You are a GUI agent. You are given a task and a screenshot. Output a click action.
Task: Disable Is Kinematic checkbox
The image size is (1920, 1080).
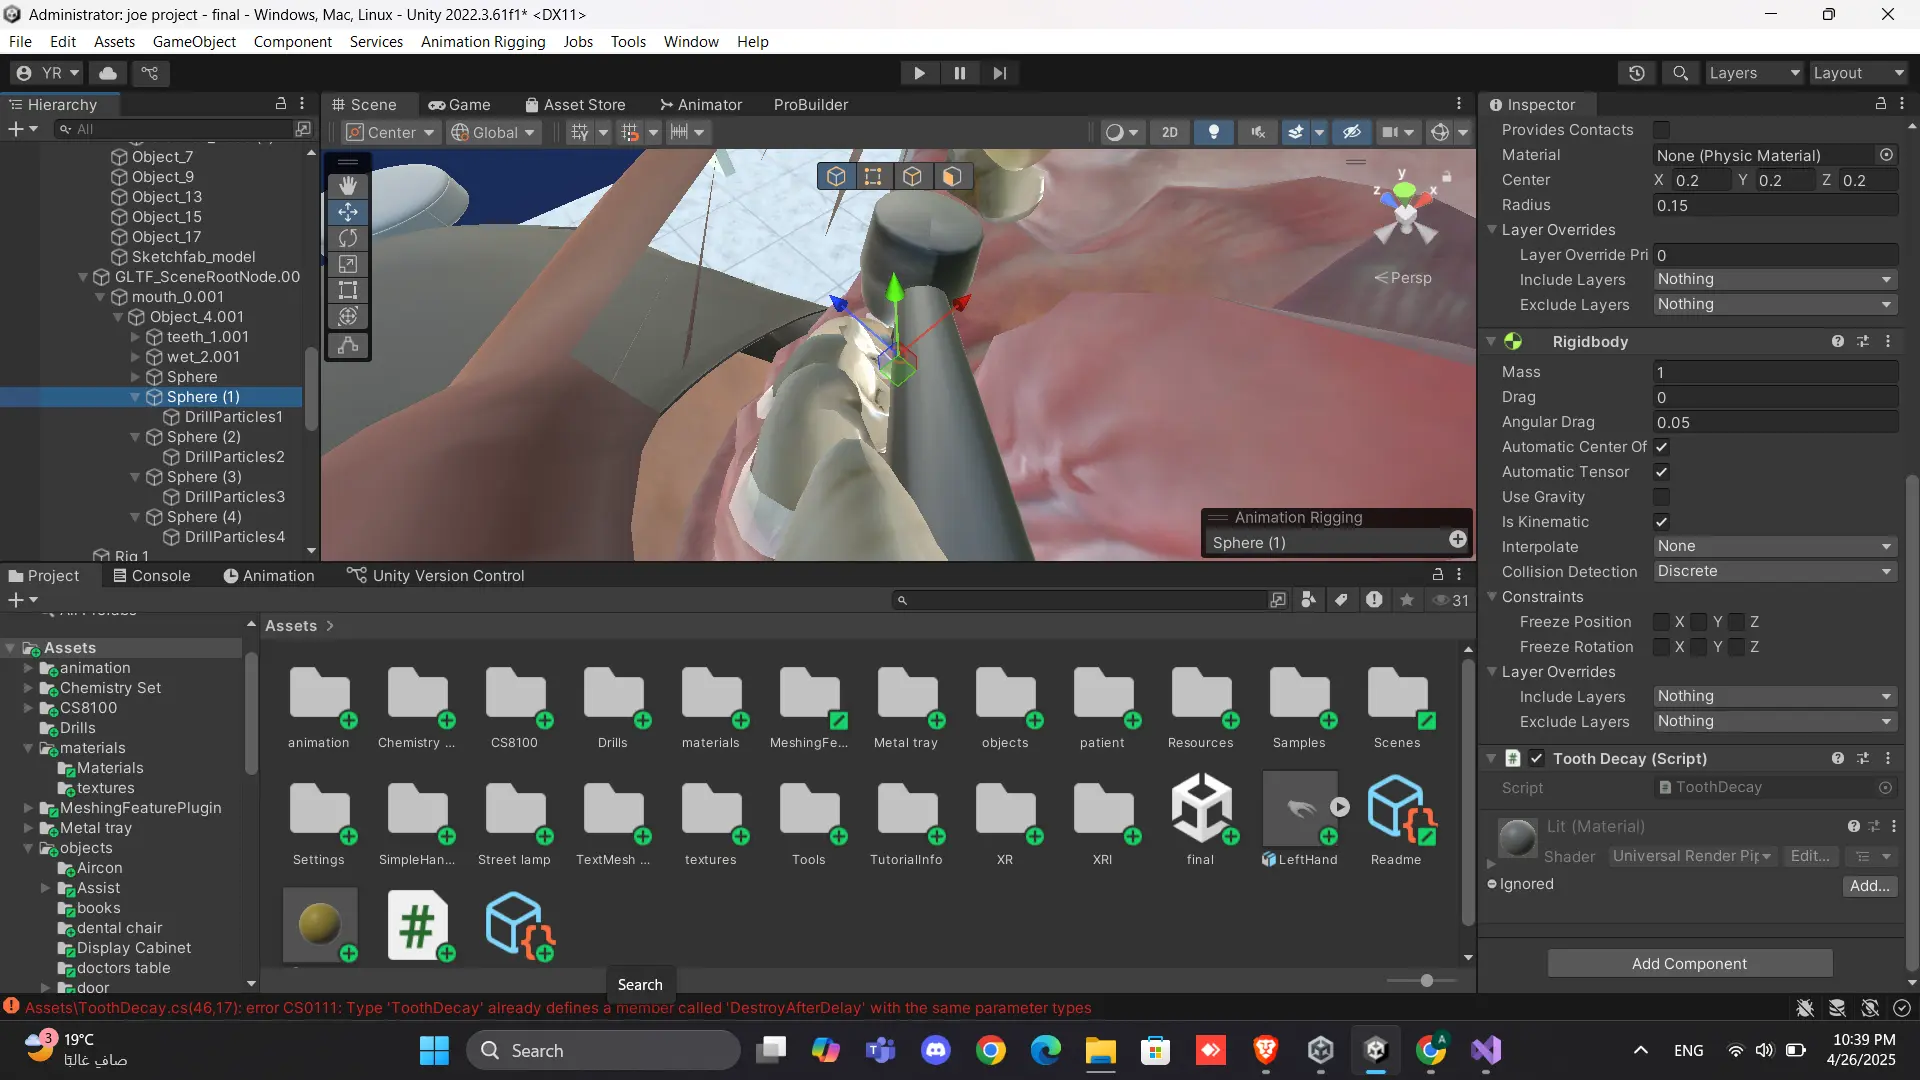tap(1661, 522)
